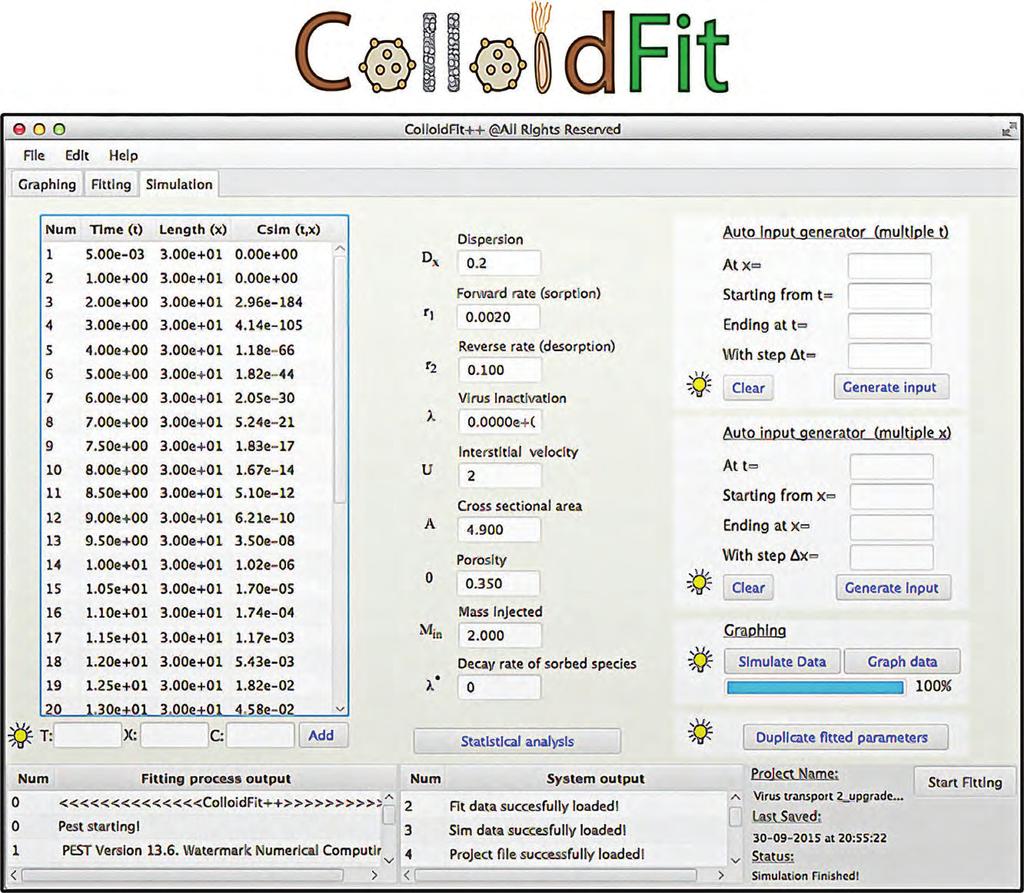Click lightbulb hint next to Duplicate fitted parameters
The width and height of the screenshot is (1024, 893).
tap(700, 732)
